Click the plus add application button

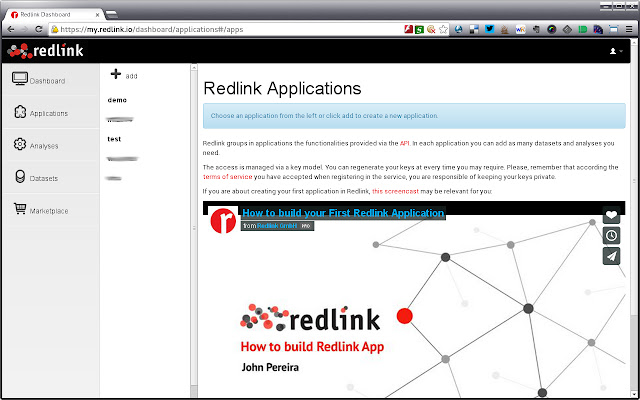(x=124, y=75)
